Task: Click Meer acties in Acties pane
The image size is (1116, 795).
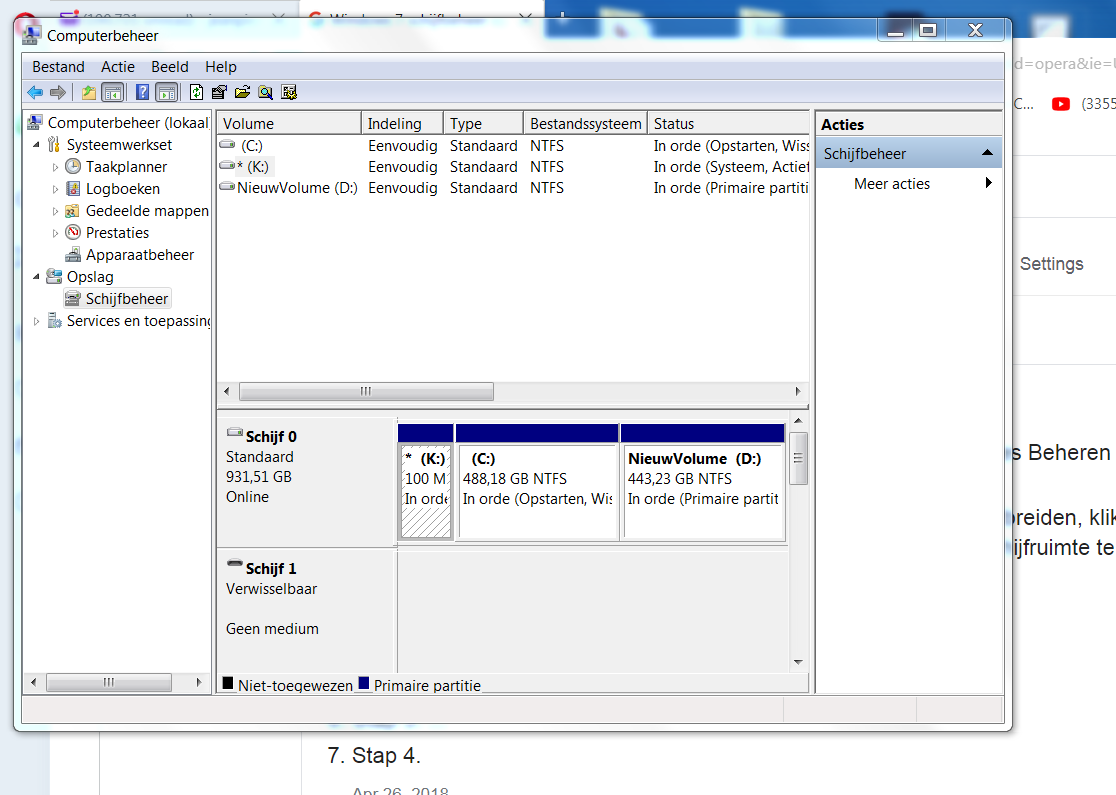Action: click(x=892, y=184)
